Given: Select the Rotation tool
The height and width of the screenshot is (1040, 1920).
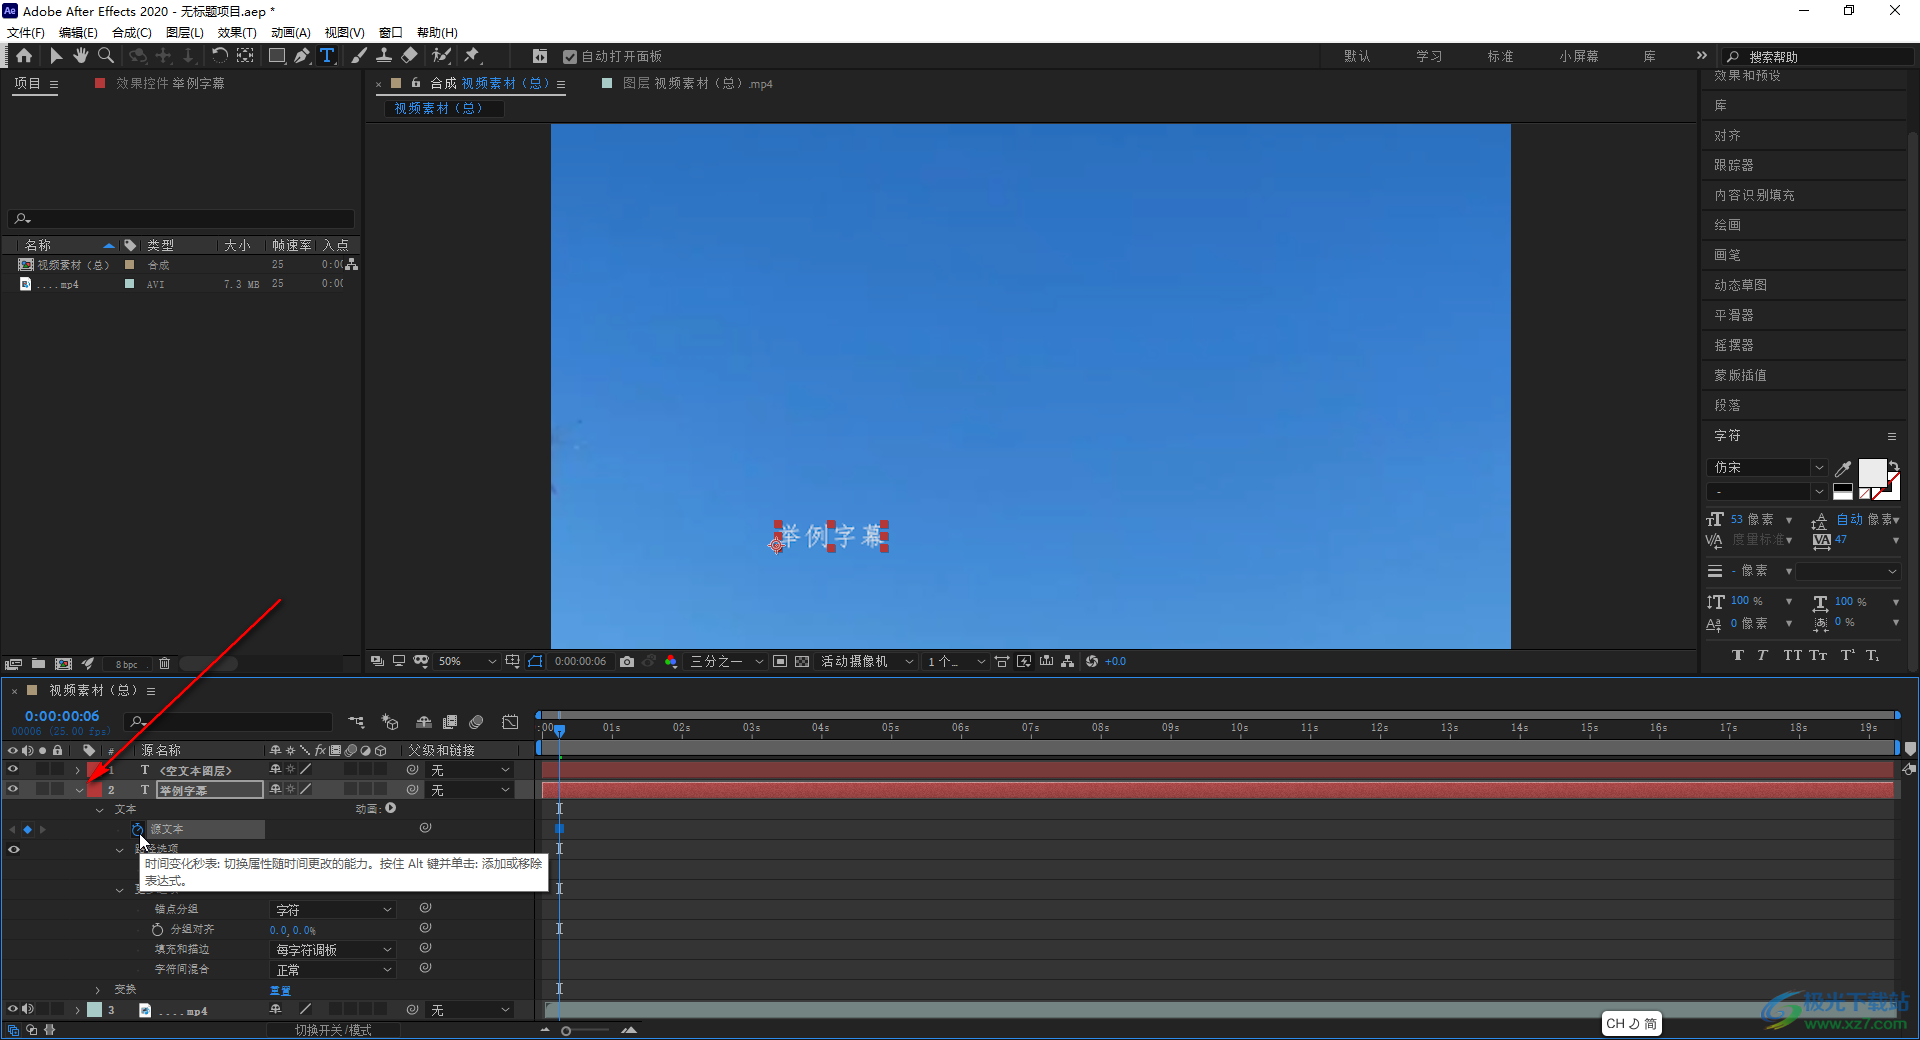Looking at the screenshot, I should pyautogui.click(x=219, y=56).
